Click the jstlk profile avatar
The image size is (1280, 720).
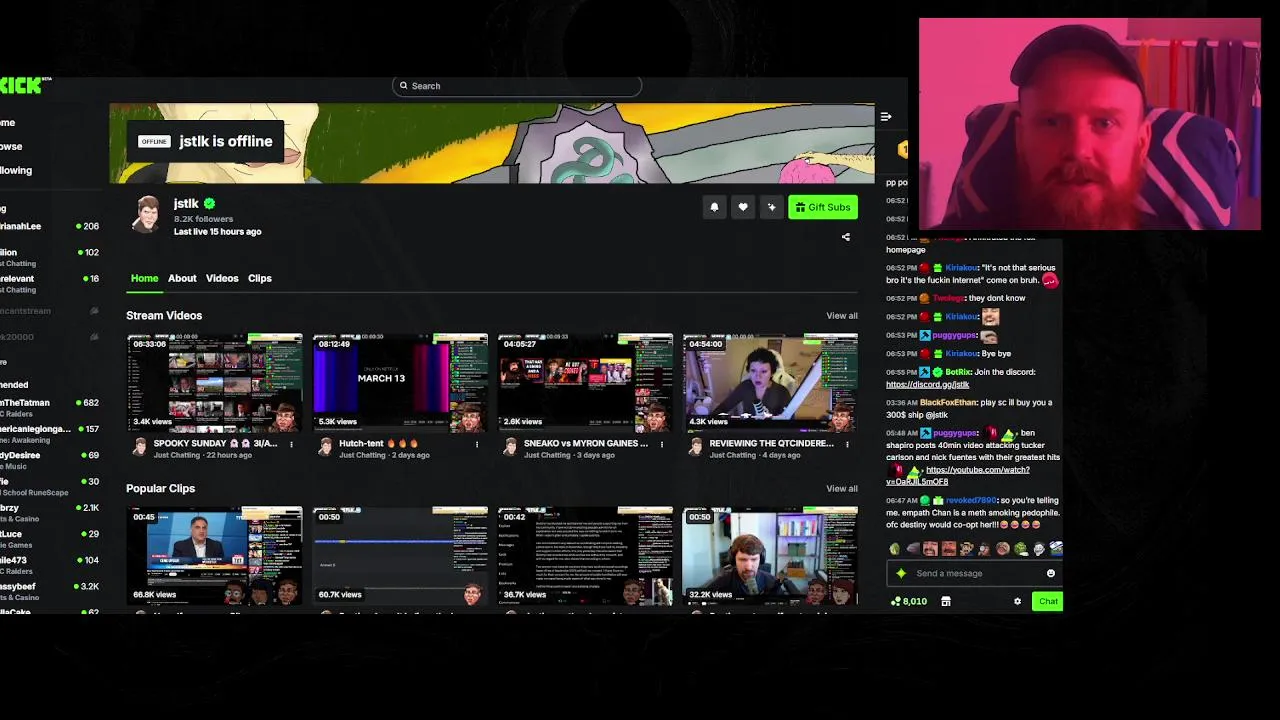pyautogui.click(x=147, y=214)
